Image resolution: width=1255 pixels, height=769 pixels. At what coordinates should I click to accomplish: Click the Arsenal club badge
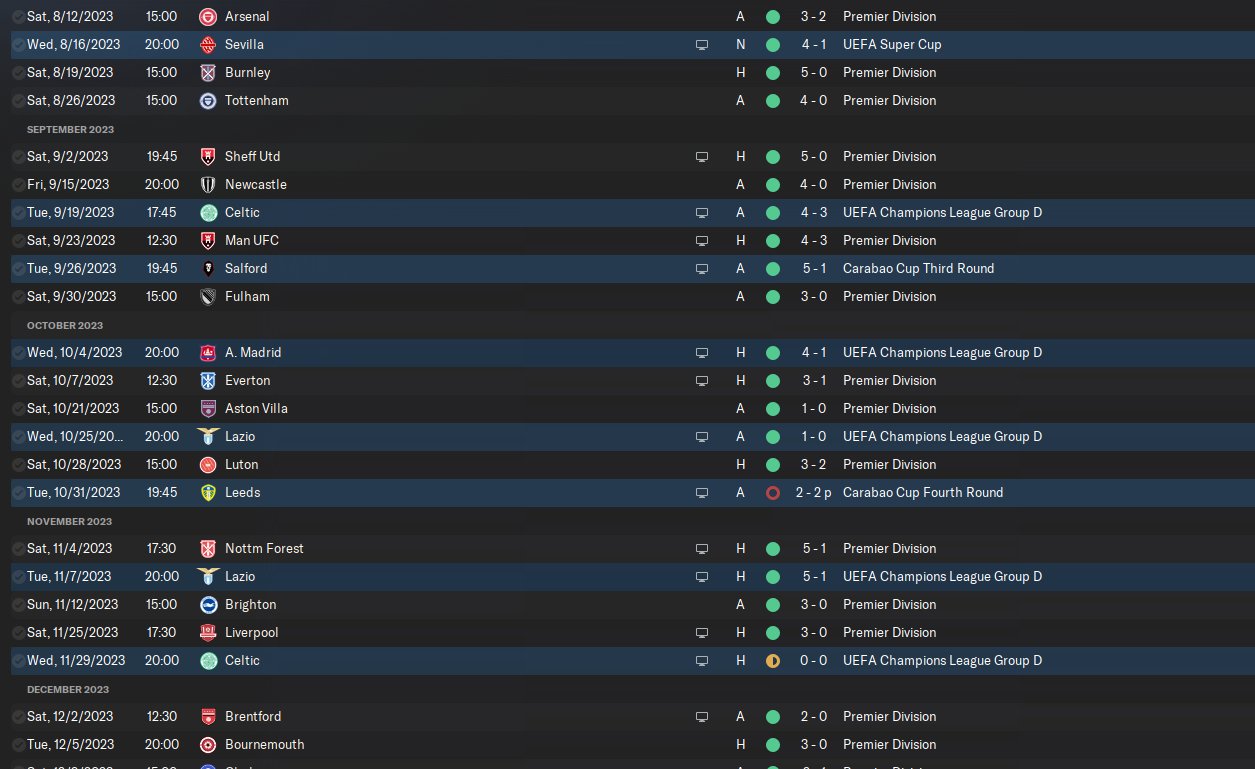point(208,17)
